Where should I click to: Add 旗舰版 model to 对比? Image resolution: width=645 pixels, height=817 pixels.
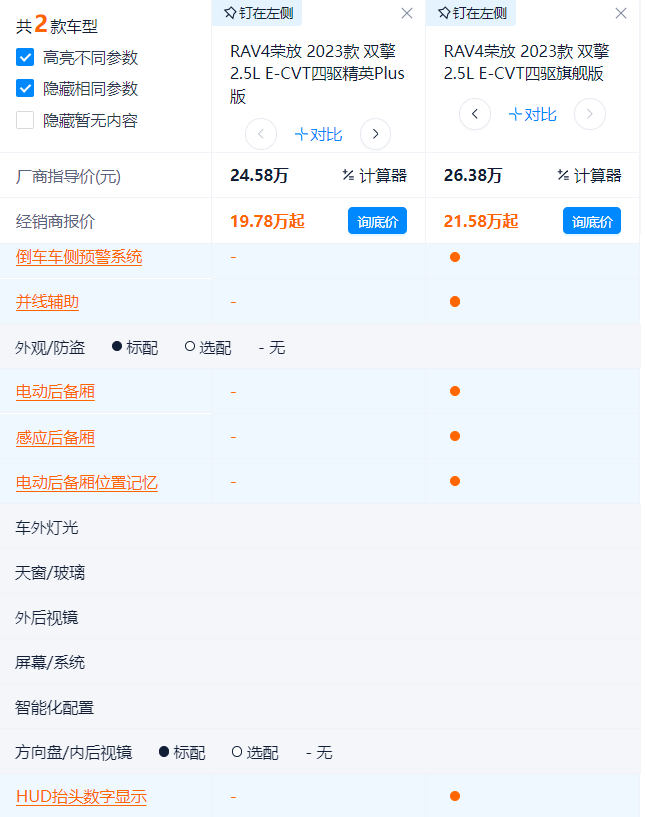click(532, 114)
